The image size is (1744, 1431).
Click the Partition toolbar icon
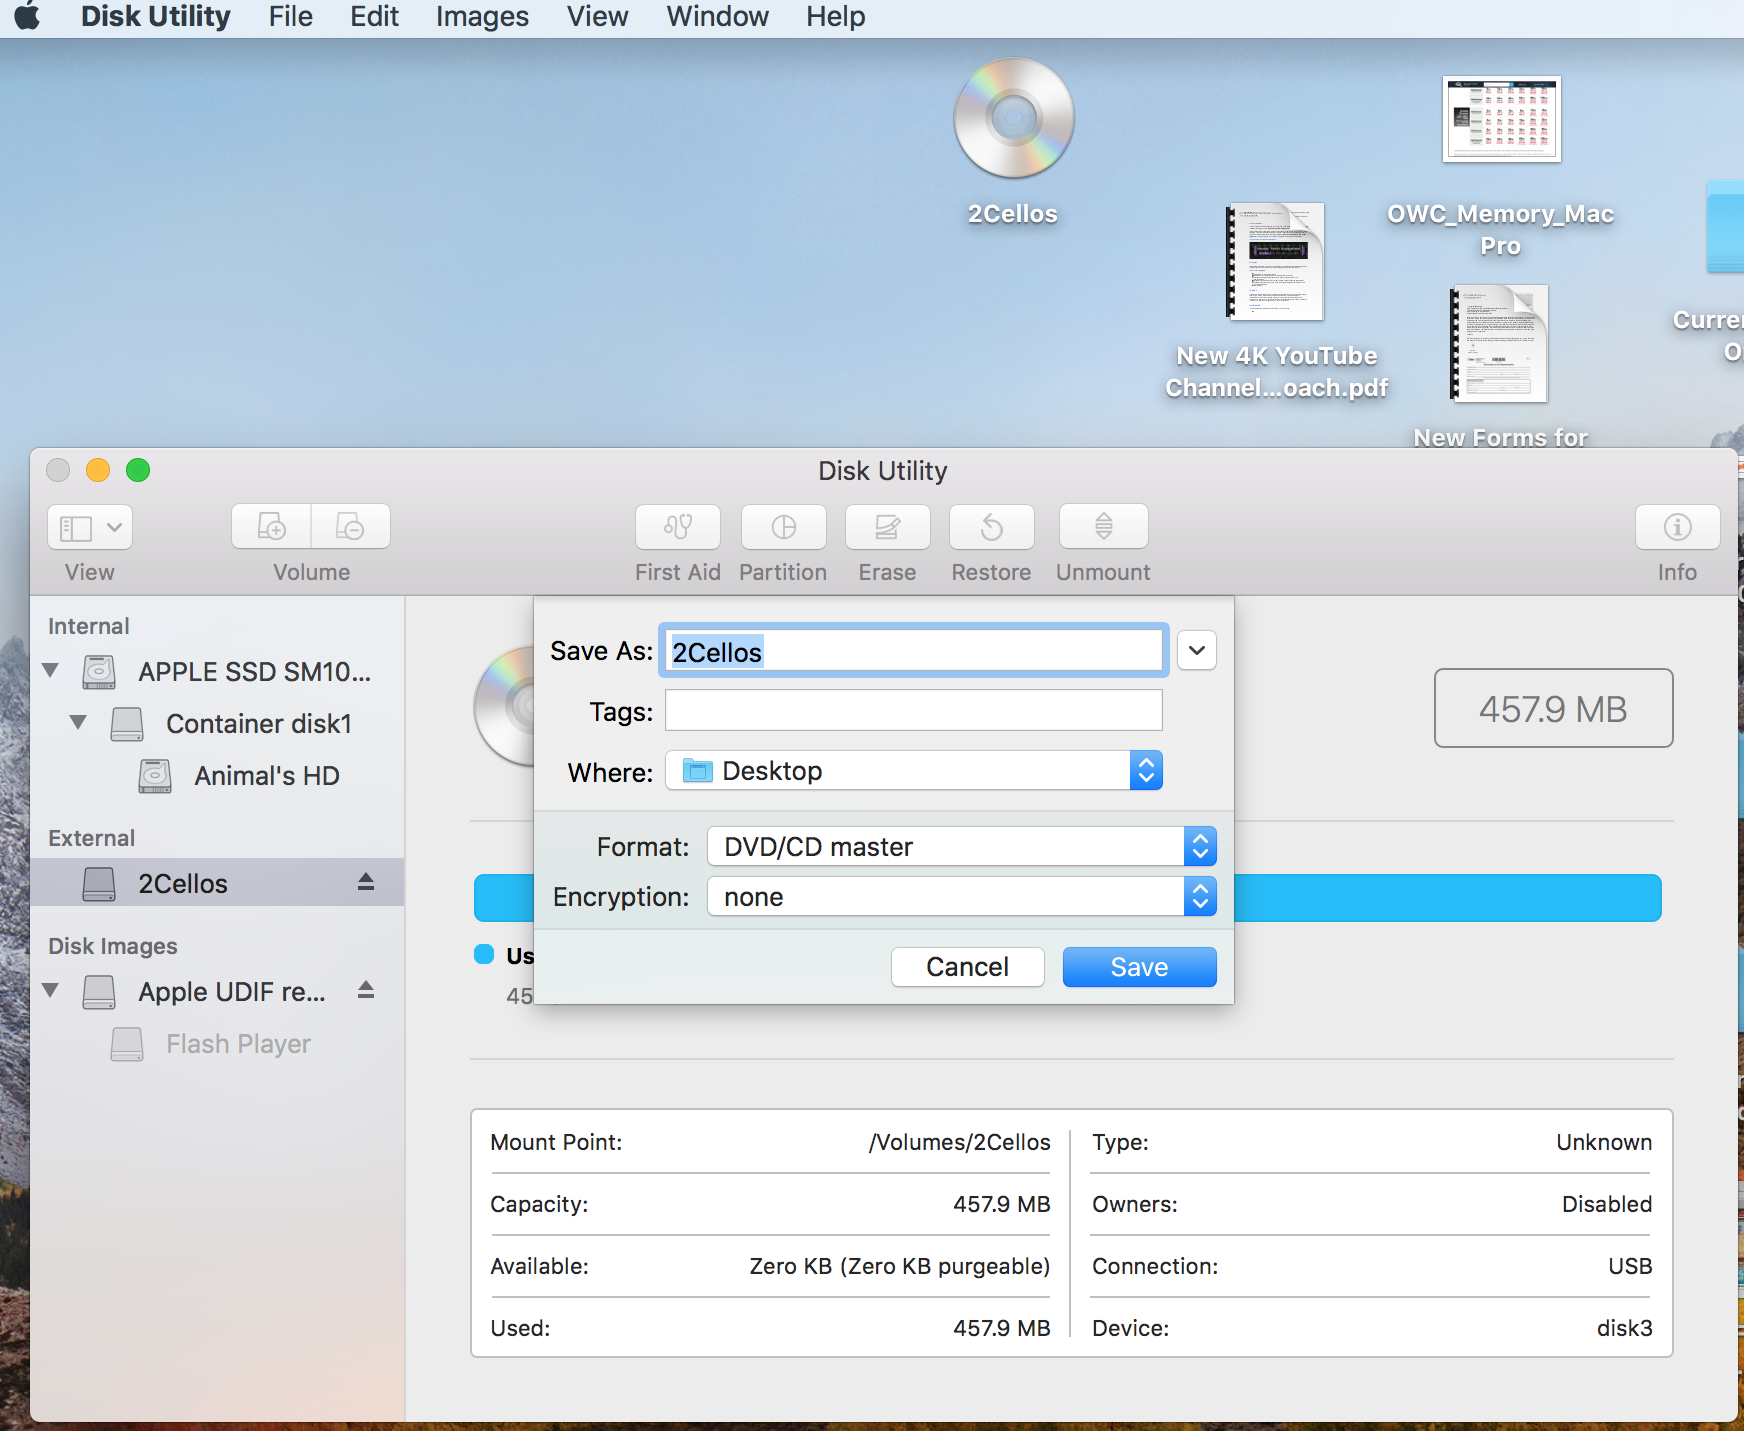tap(784, 527)
